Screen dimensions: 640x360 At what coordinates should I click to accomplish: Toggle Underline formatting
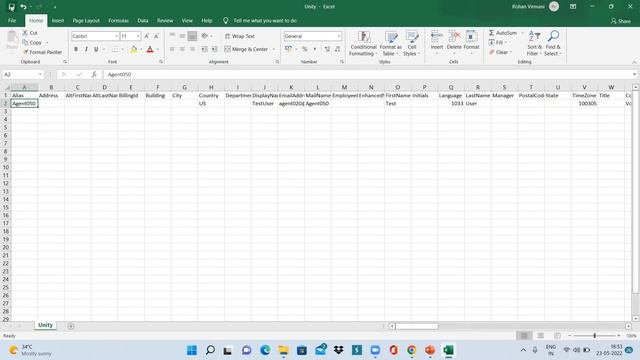tap(96, 49)
